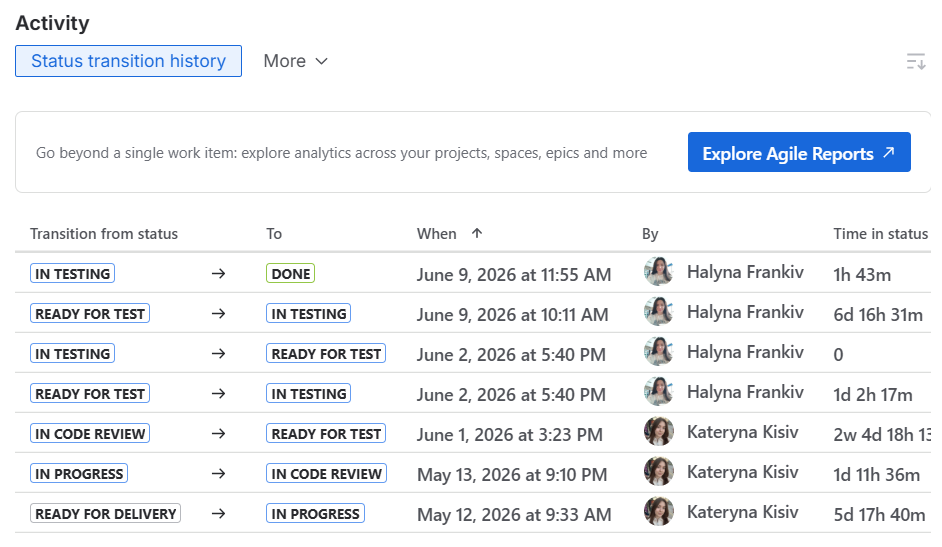The height and width of the screenshot is (547, 942).
Task: Click Halyna Frankiv avatar in the 10:11 AM row
Action: (659, 312)
